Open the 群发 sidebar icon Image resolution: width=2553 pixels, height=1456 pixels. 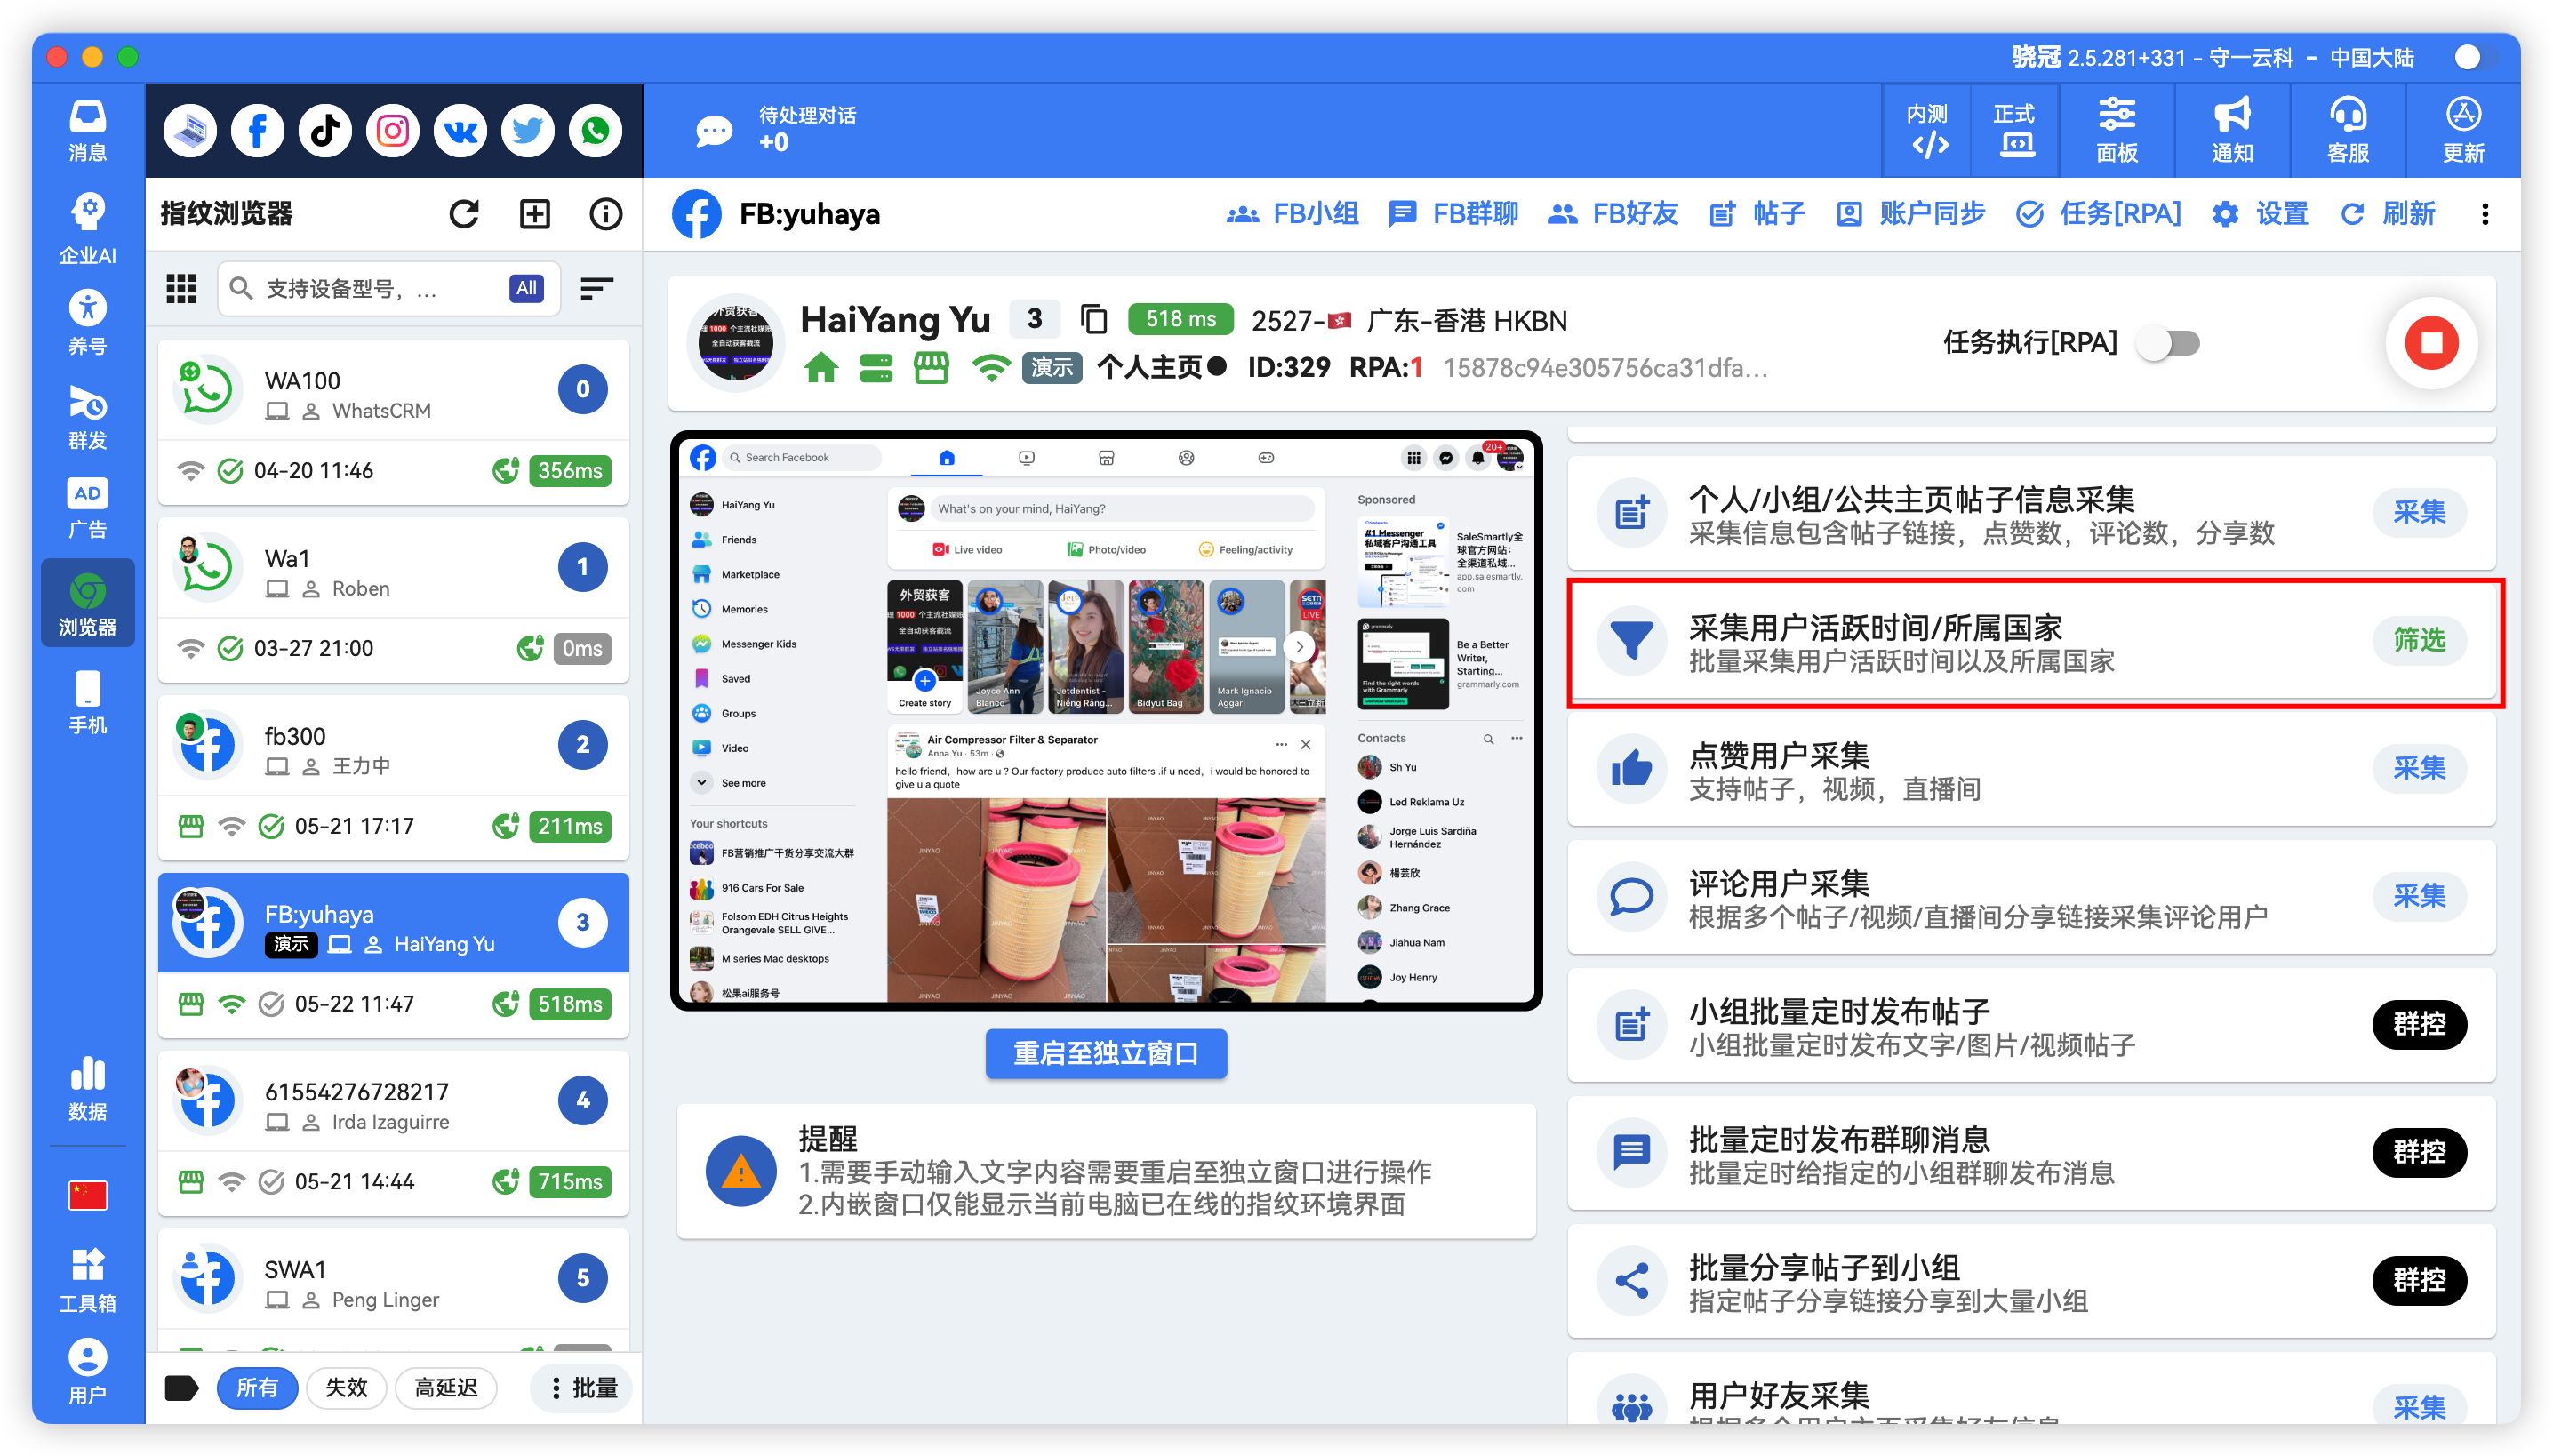point(87,415)
